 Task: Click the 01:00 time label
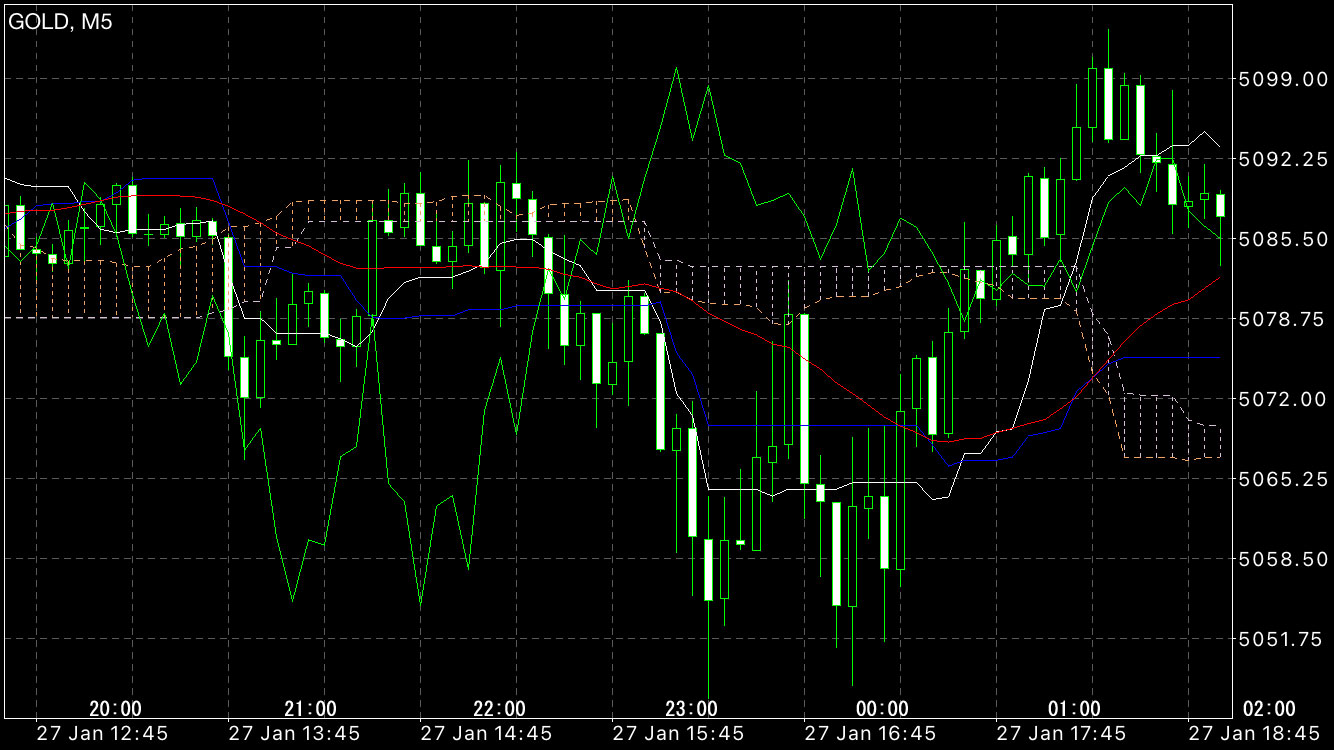tap(1075, 709)
